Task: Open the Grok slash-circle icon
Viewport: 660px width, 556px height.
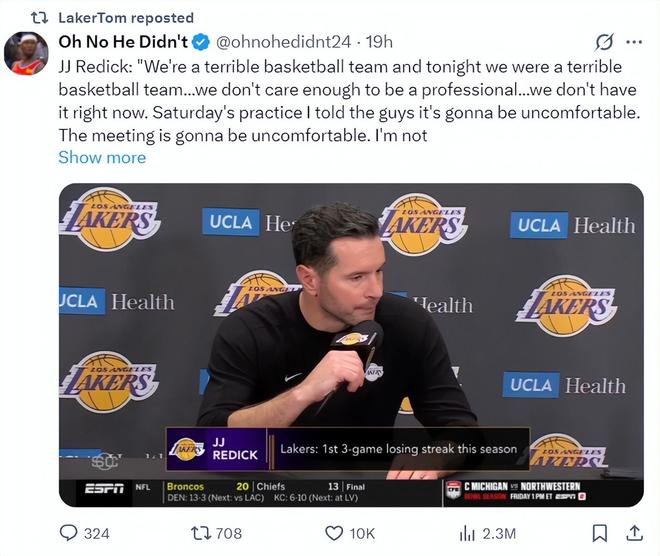Action: pyautogui.click(x=604, y=42)
